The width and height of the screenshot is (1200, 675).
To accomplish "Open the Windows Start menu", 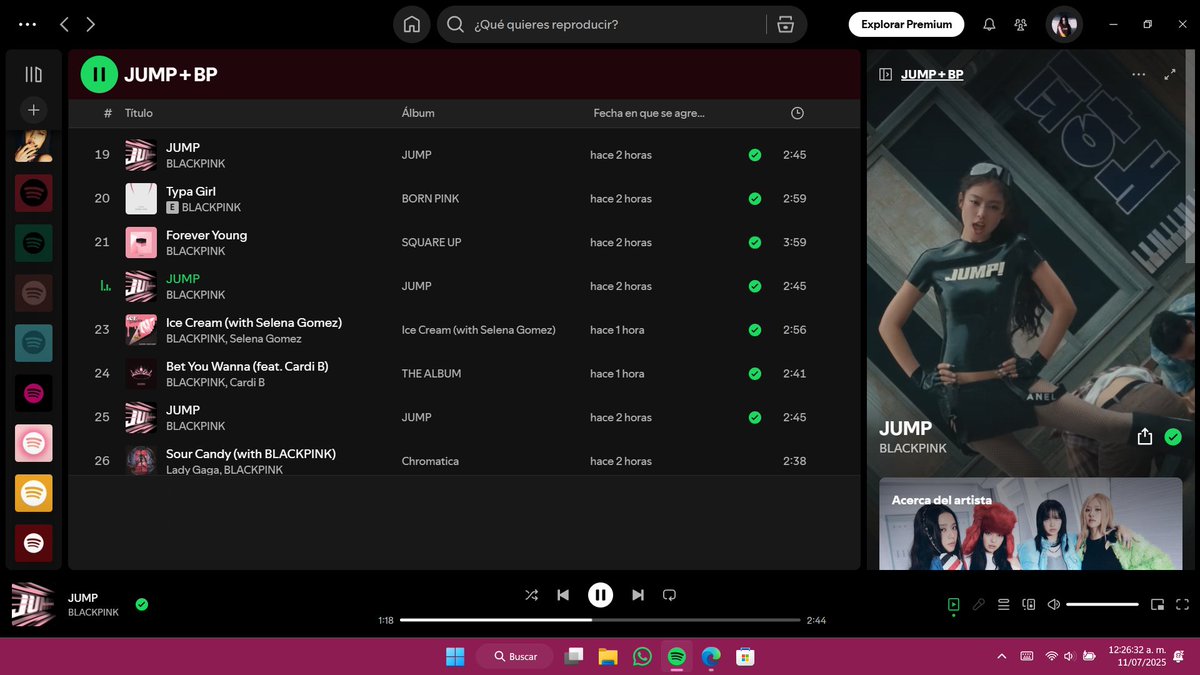I will pyautogui.click(x=455, y=656).
